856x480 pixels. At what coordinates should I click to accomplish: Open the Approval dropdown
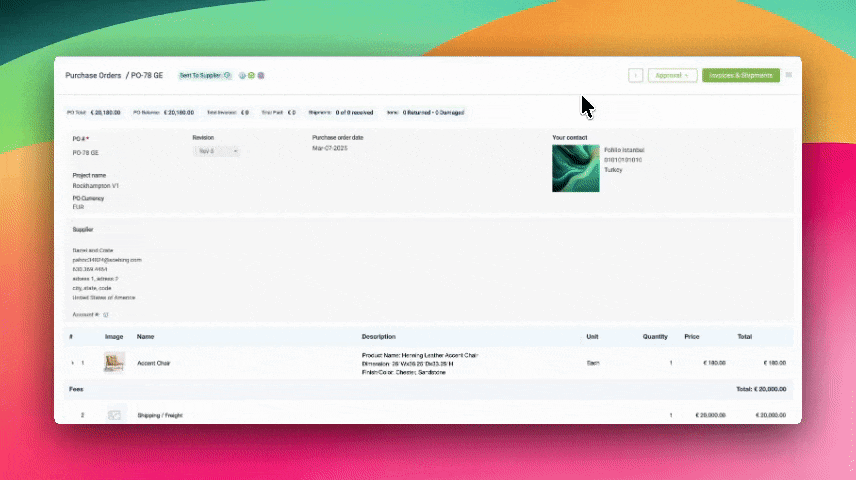tap(672, 75)
